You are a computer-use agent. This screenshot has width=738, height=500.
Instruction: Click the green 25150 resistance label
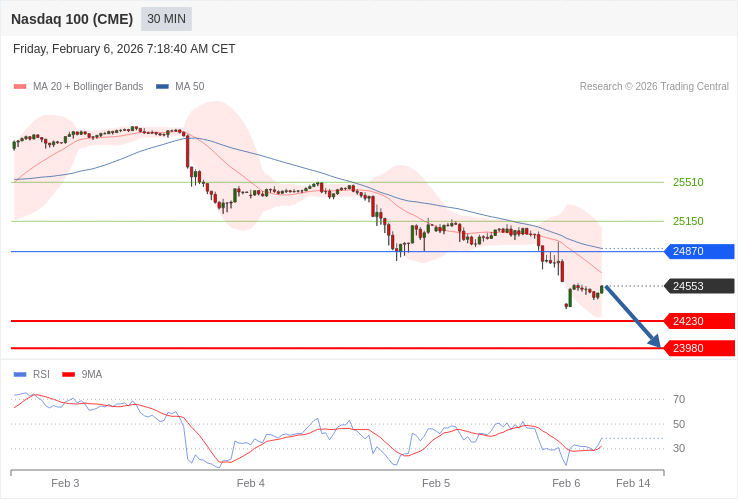(688, 221)
